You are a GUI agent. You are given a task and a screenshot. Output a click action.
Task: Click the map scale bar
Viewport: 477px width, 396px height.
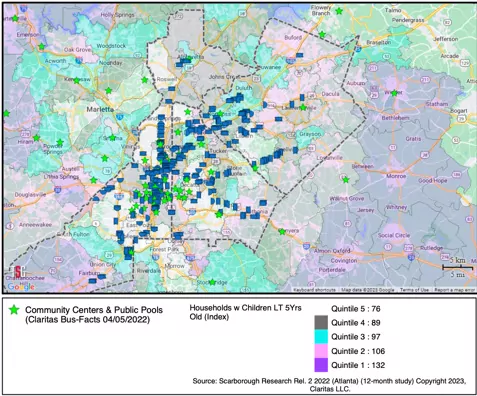[x=457, y=267]
